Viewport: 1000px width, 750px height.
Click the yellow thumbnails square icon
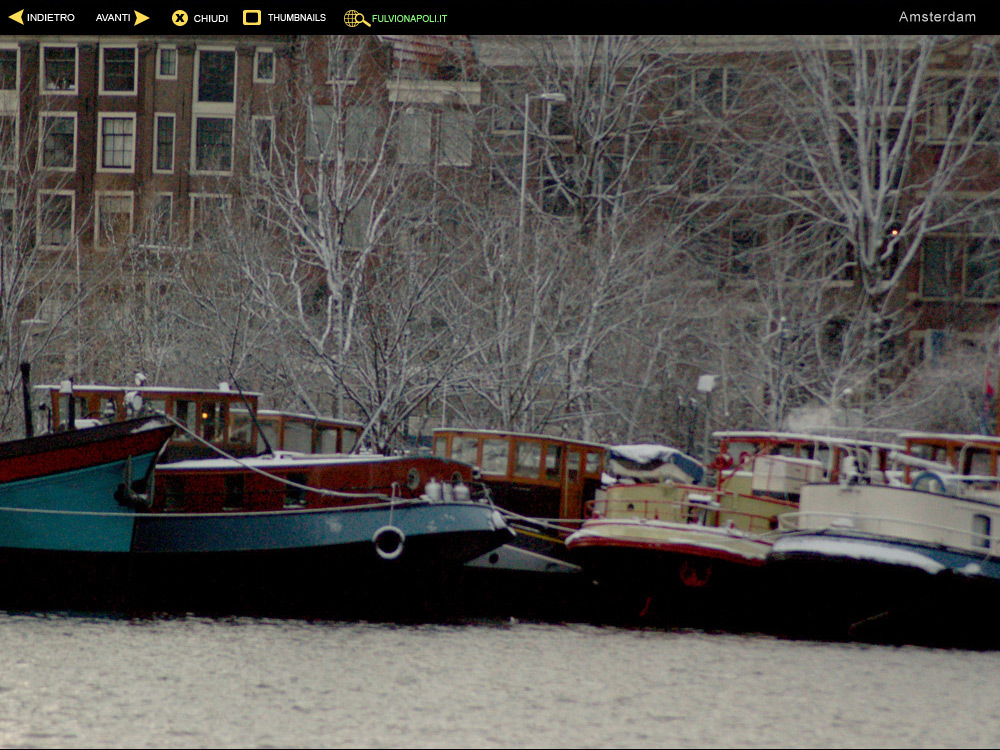tap(252, 17)
